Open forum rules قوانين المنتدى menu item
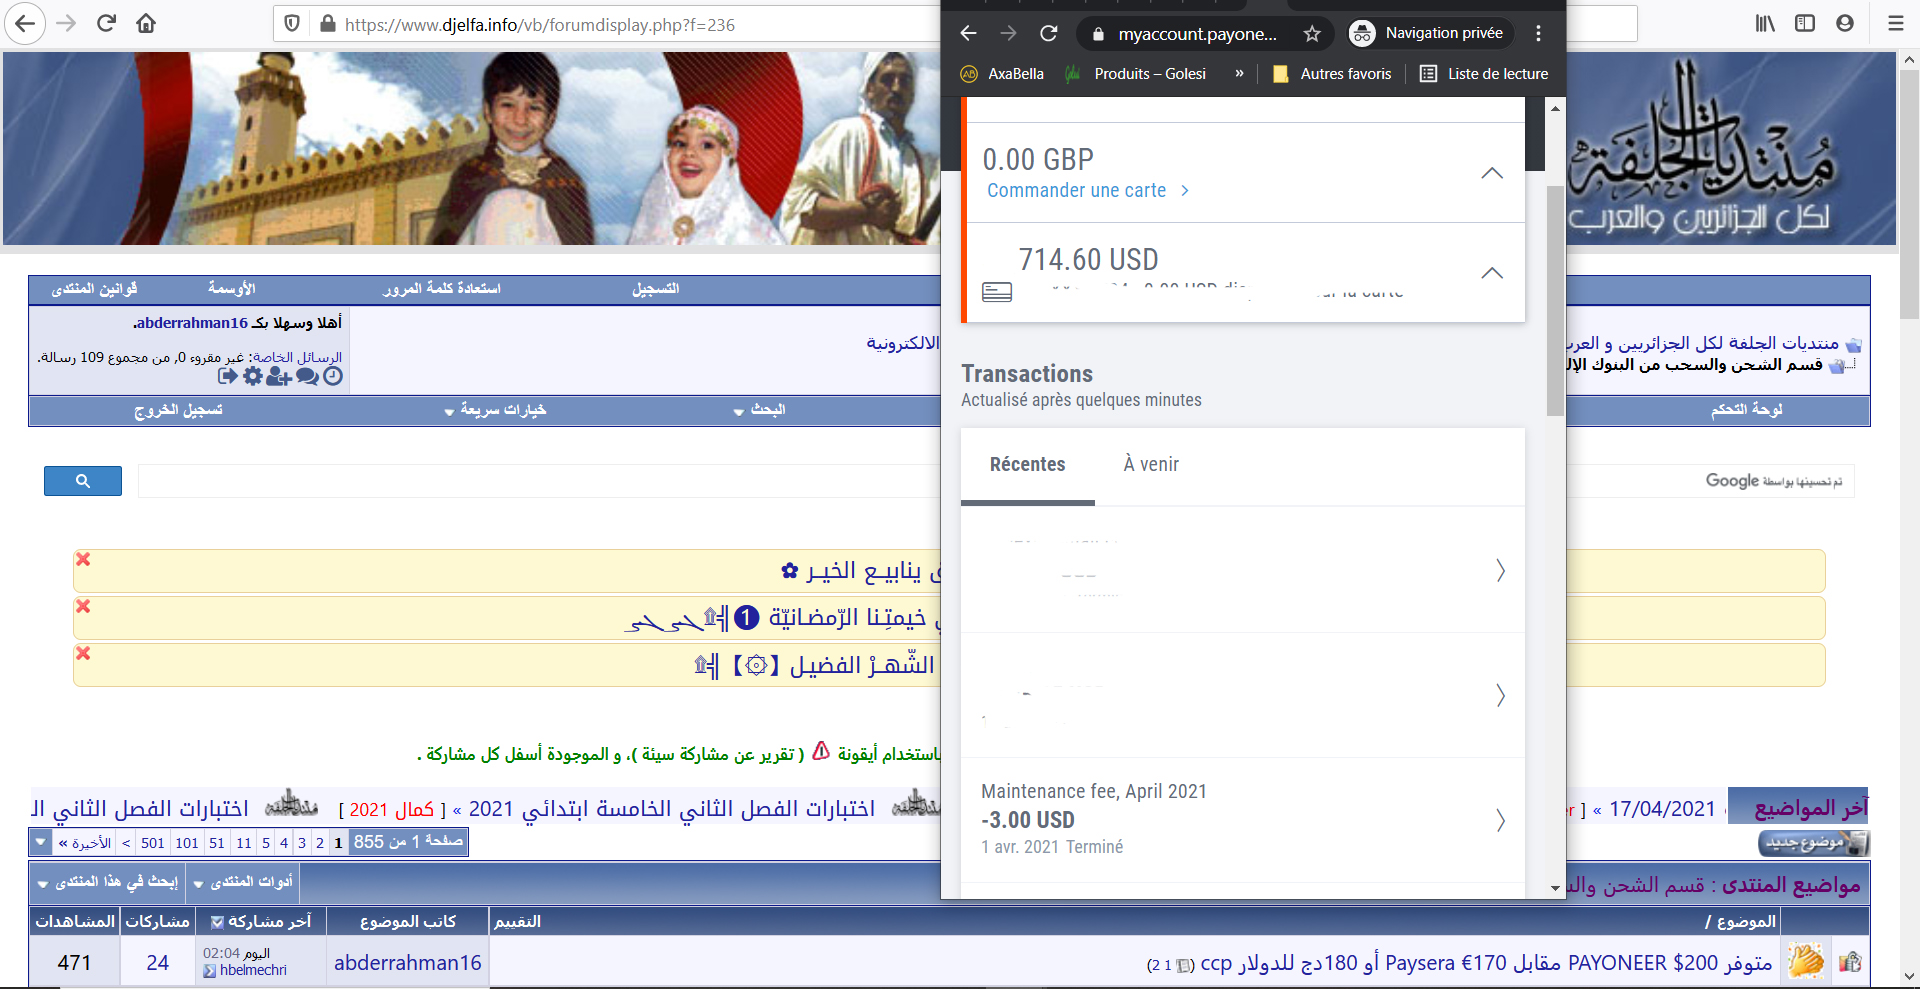The image size is (1920, 989). (x=95, y=289)
